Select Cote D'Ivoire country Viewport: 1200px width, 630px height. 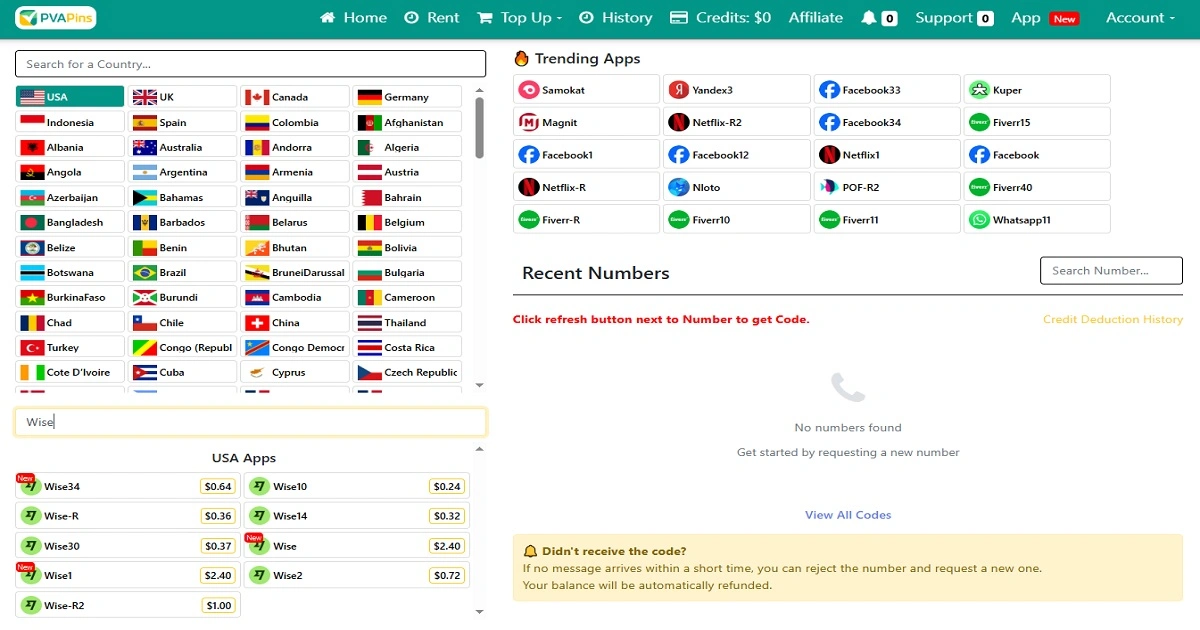70,372
